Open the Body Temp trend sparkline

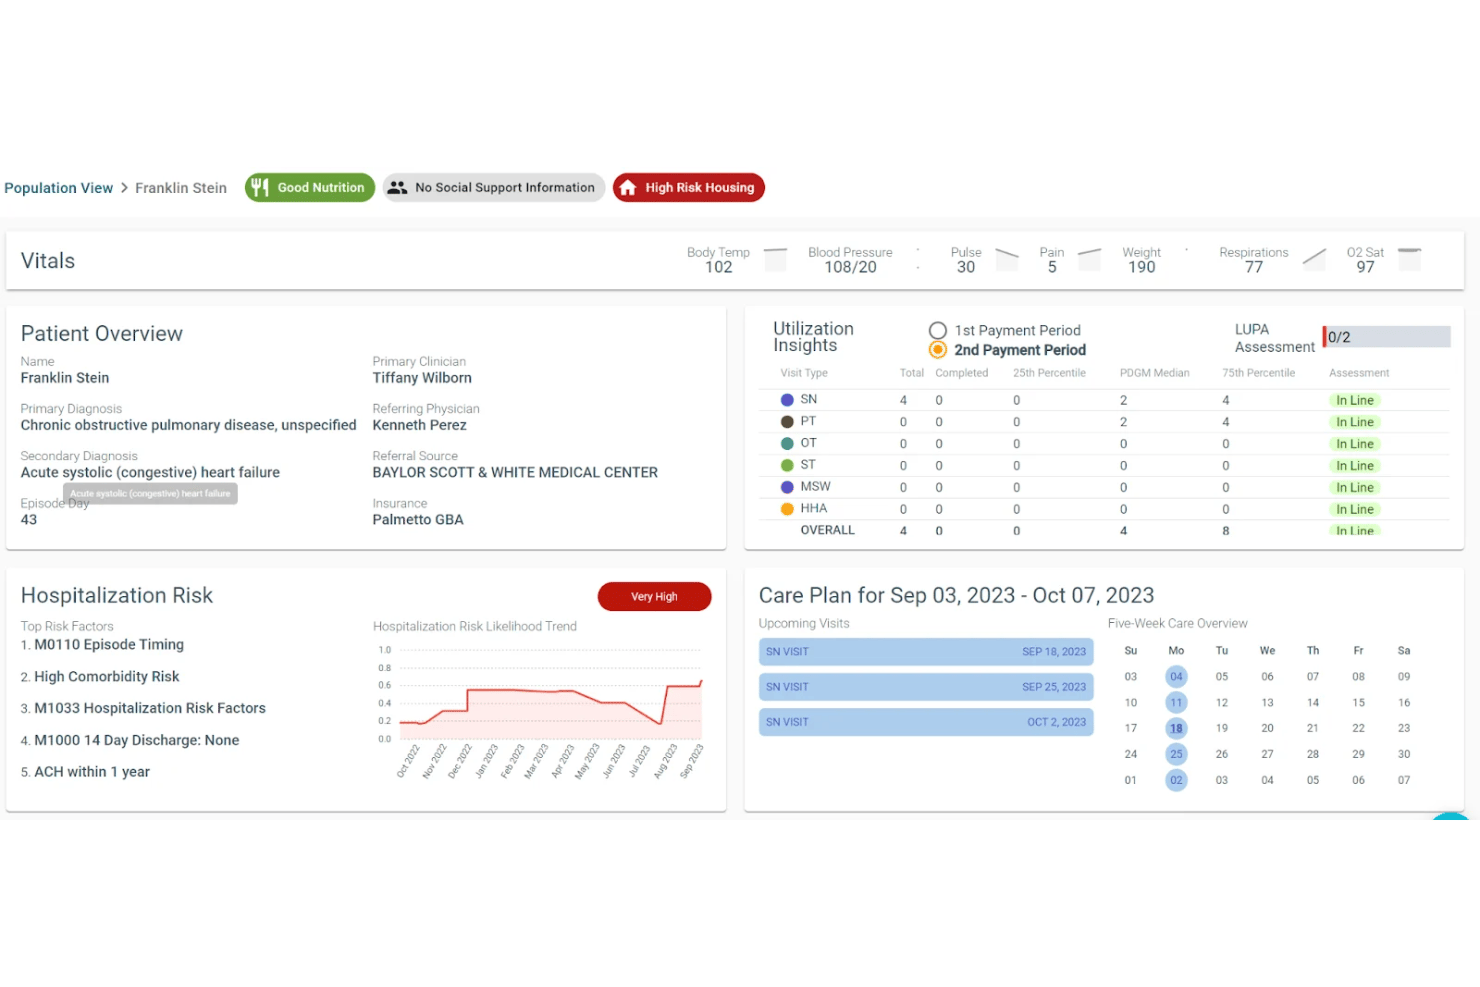pos(775,260)
